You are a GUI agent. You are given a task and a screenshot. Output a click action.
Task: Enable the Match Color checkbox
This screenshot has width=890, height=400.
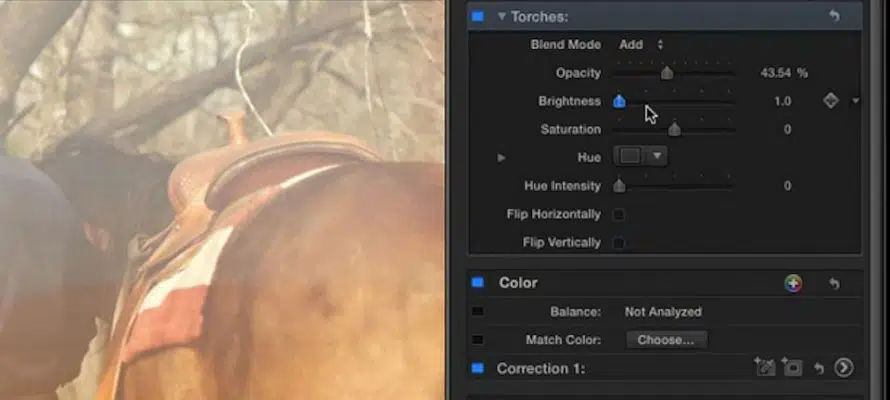(x=478, y=340)
